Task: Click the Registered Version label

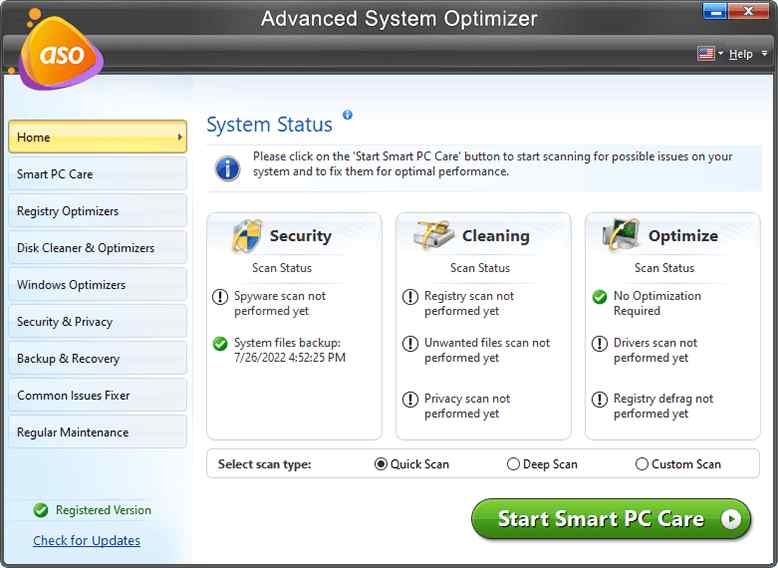Action: pos(103,510)
